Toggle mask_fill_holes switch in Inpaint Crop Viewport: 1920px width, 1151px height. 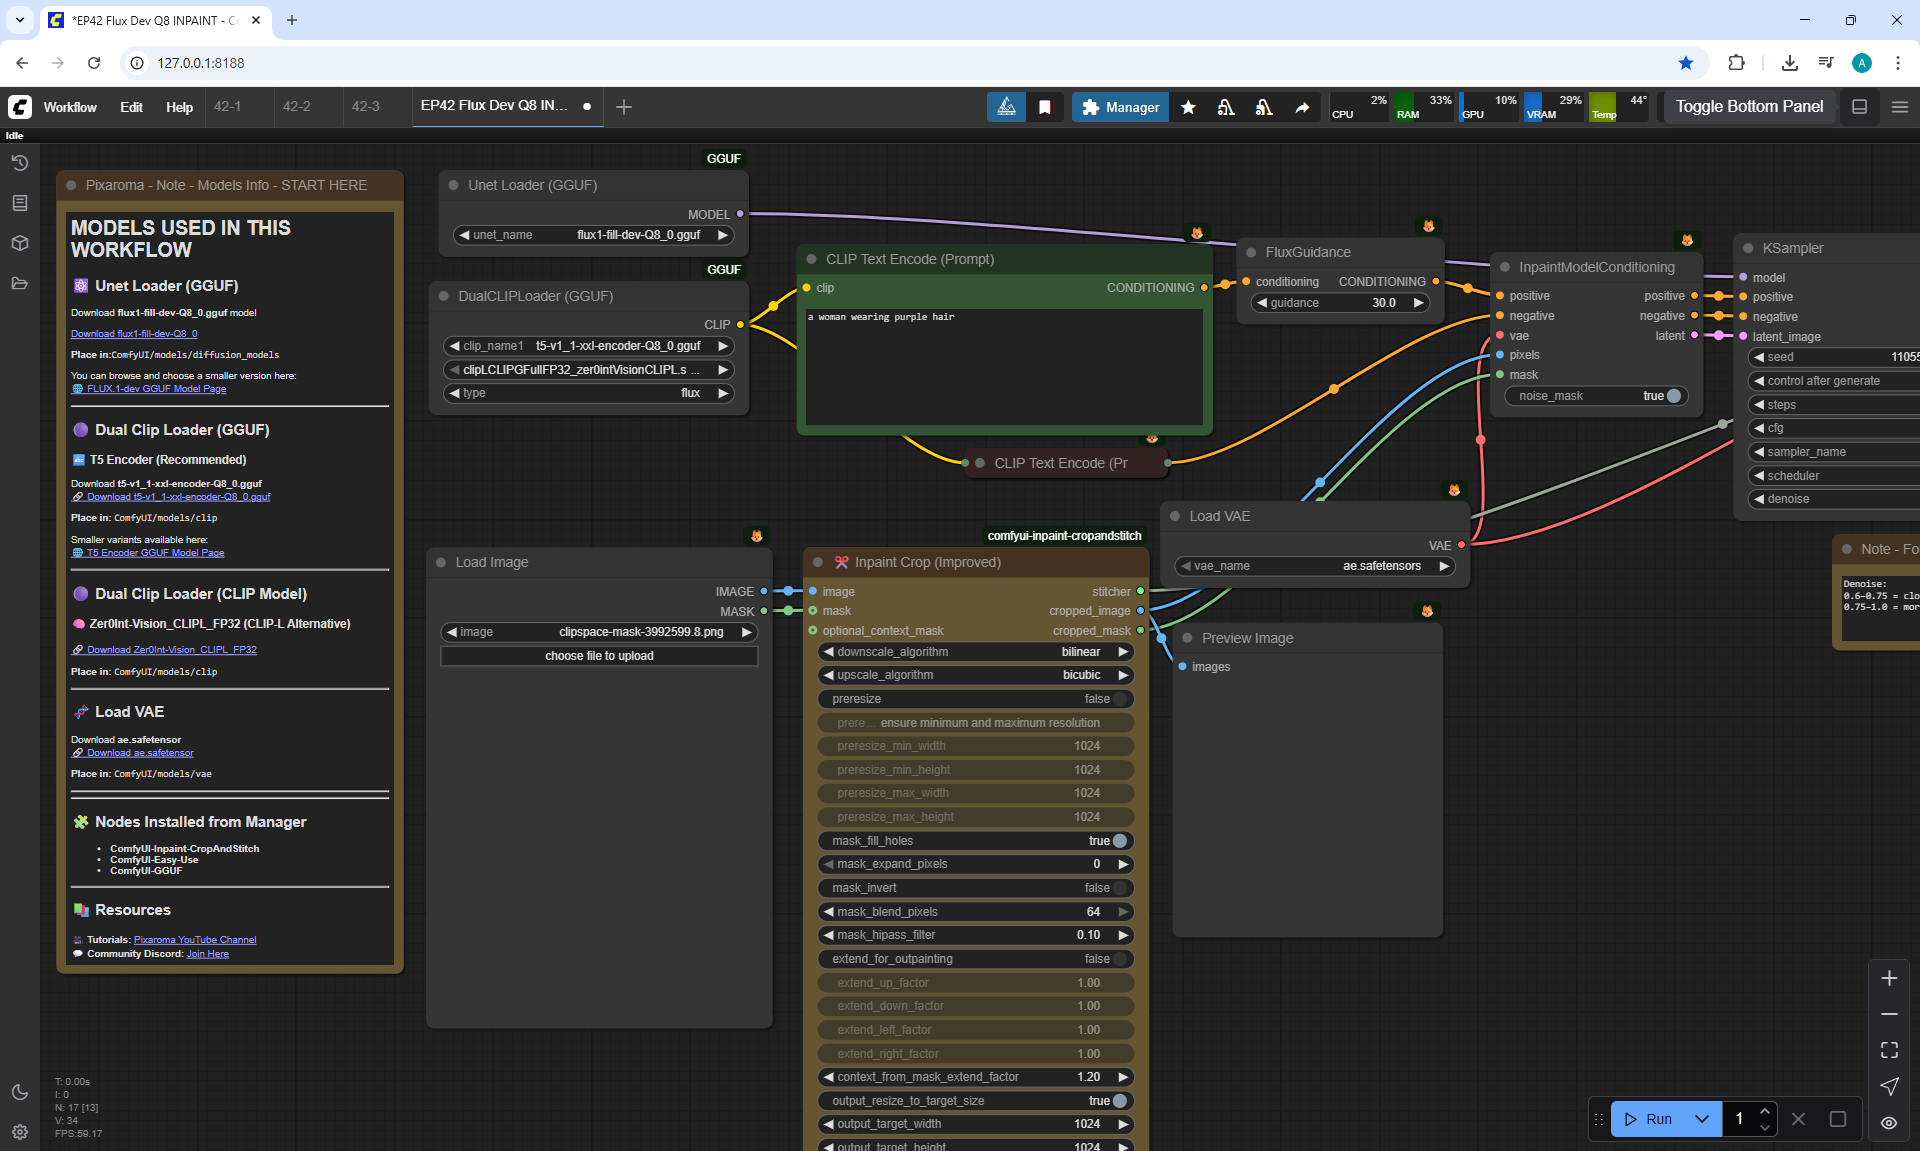pos(1119,841)
